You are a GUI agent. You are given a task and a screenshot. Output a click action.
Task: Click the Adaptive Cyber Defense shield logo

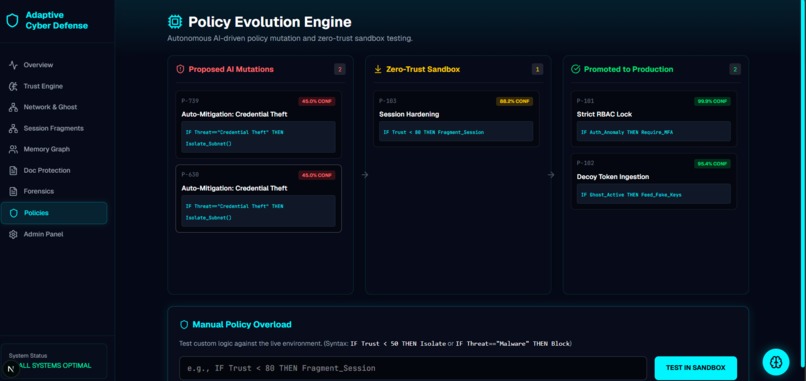click(x=12, y=21)
